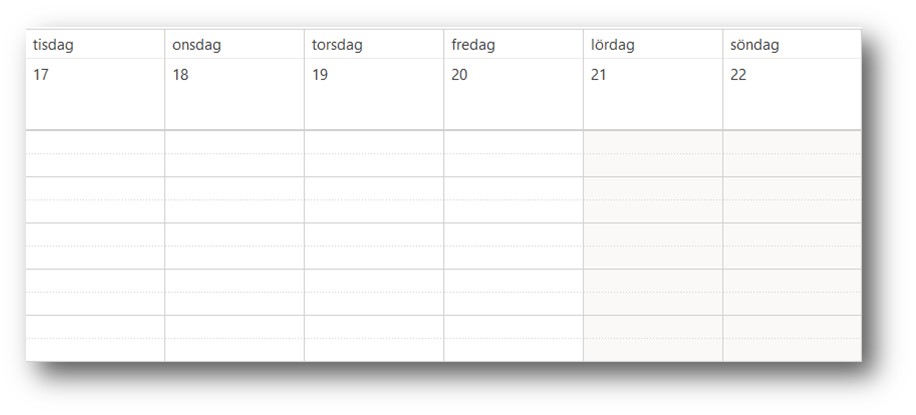Select date number 18 under onsdag
This screenshot has width=916, height=415.
click(181, 75)
